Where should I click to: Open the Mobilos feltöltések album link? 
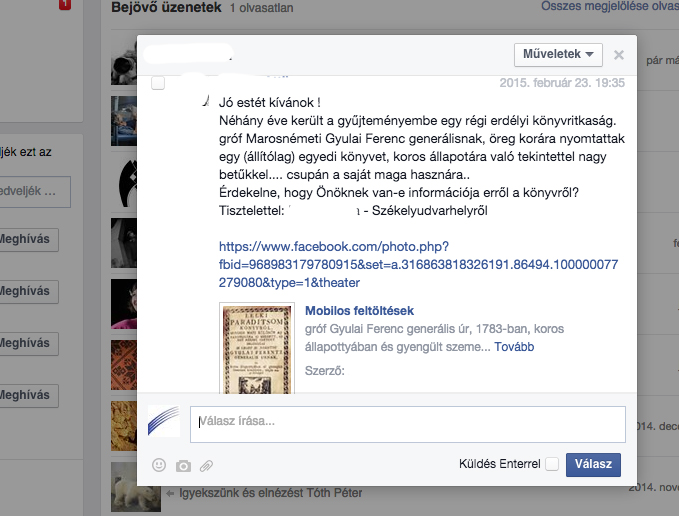(x=359, y=310)
